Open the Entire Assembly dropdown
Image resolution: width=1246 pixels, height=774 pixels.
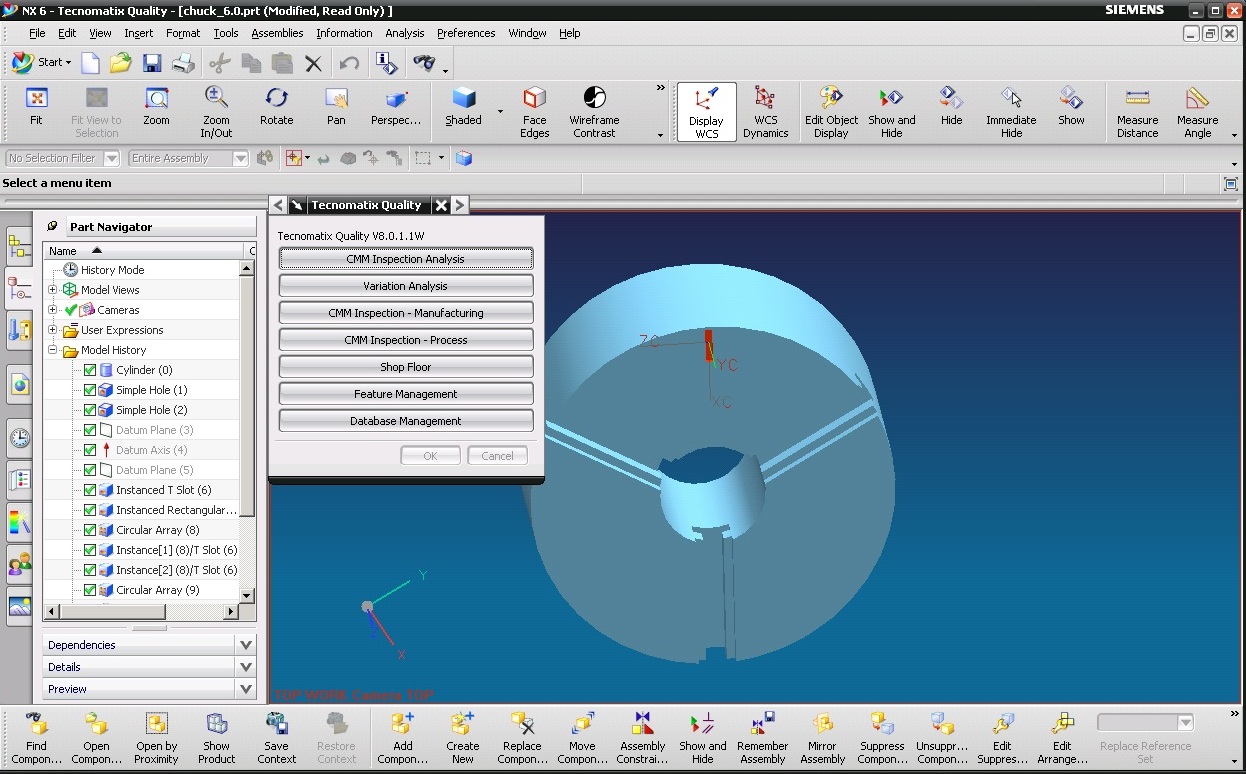[x=240, y=158]
